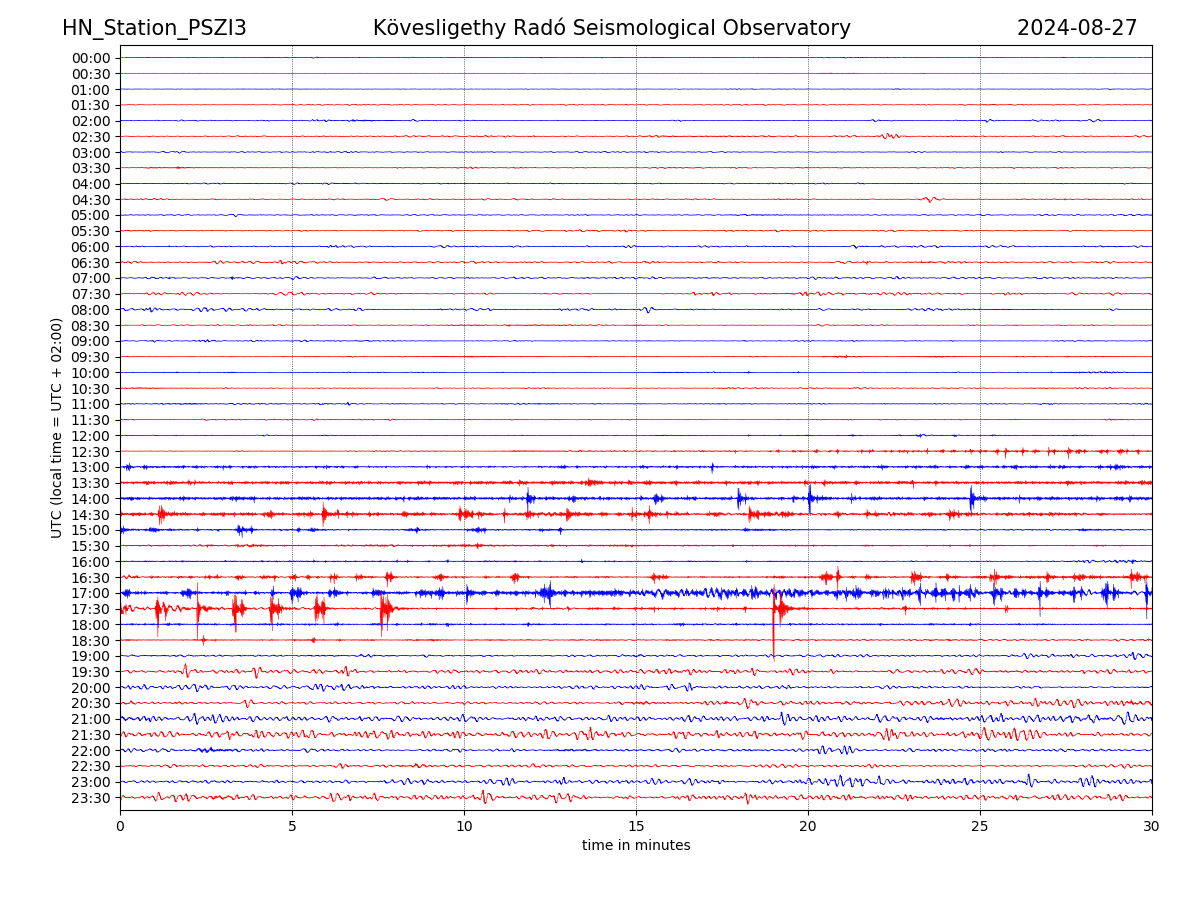Select the x-axis tick label 30
Screen dimensions: 1200x900
(x=1152, y=826)
